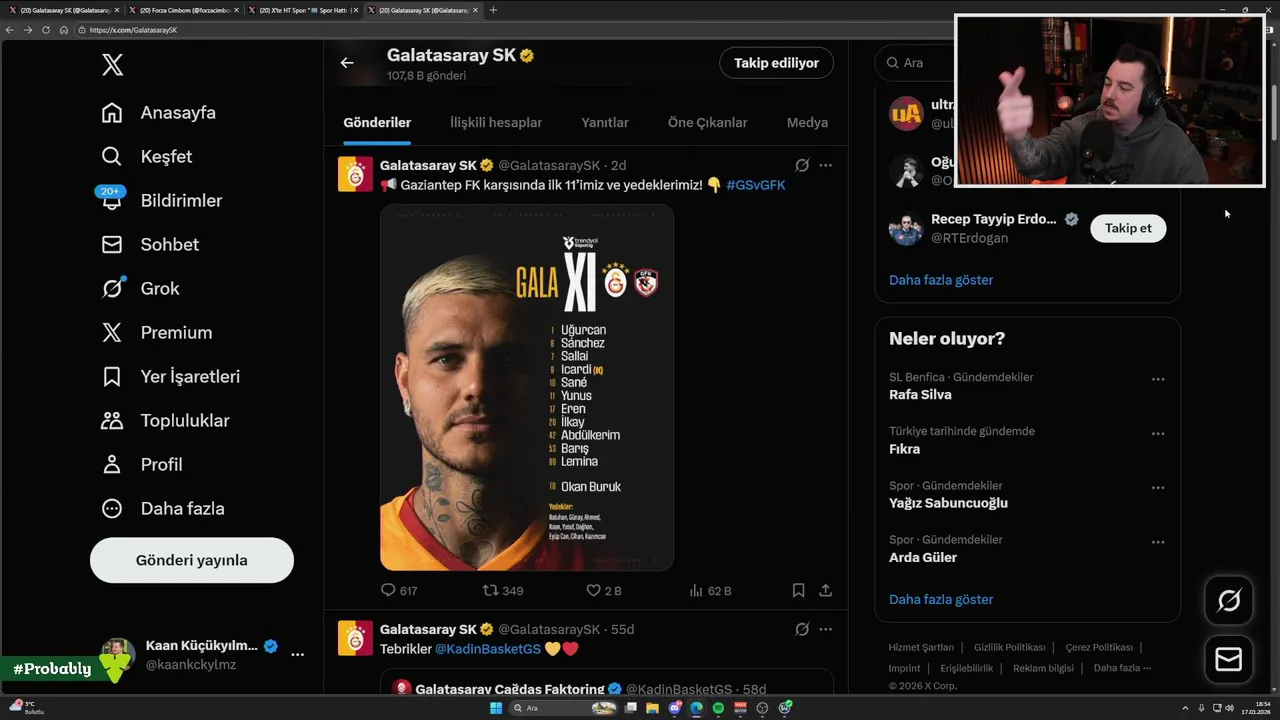Open options for Fıkra trend

[x=1158, y=434]
